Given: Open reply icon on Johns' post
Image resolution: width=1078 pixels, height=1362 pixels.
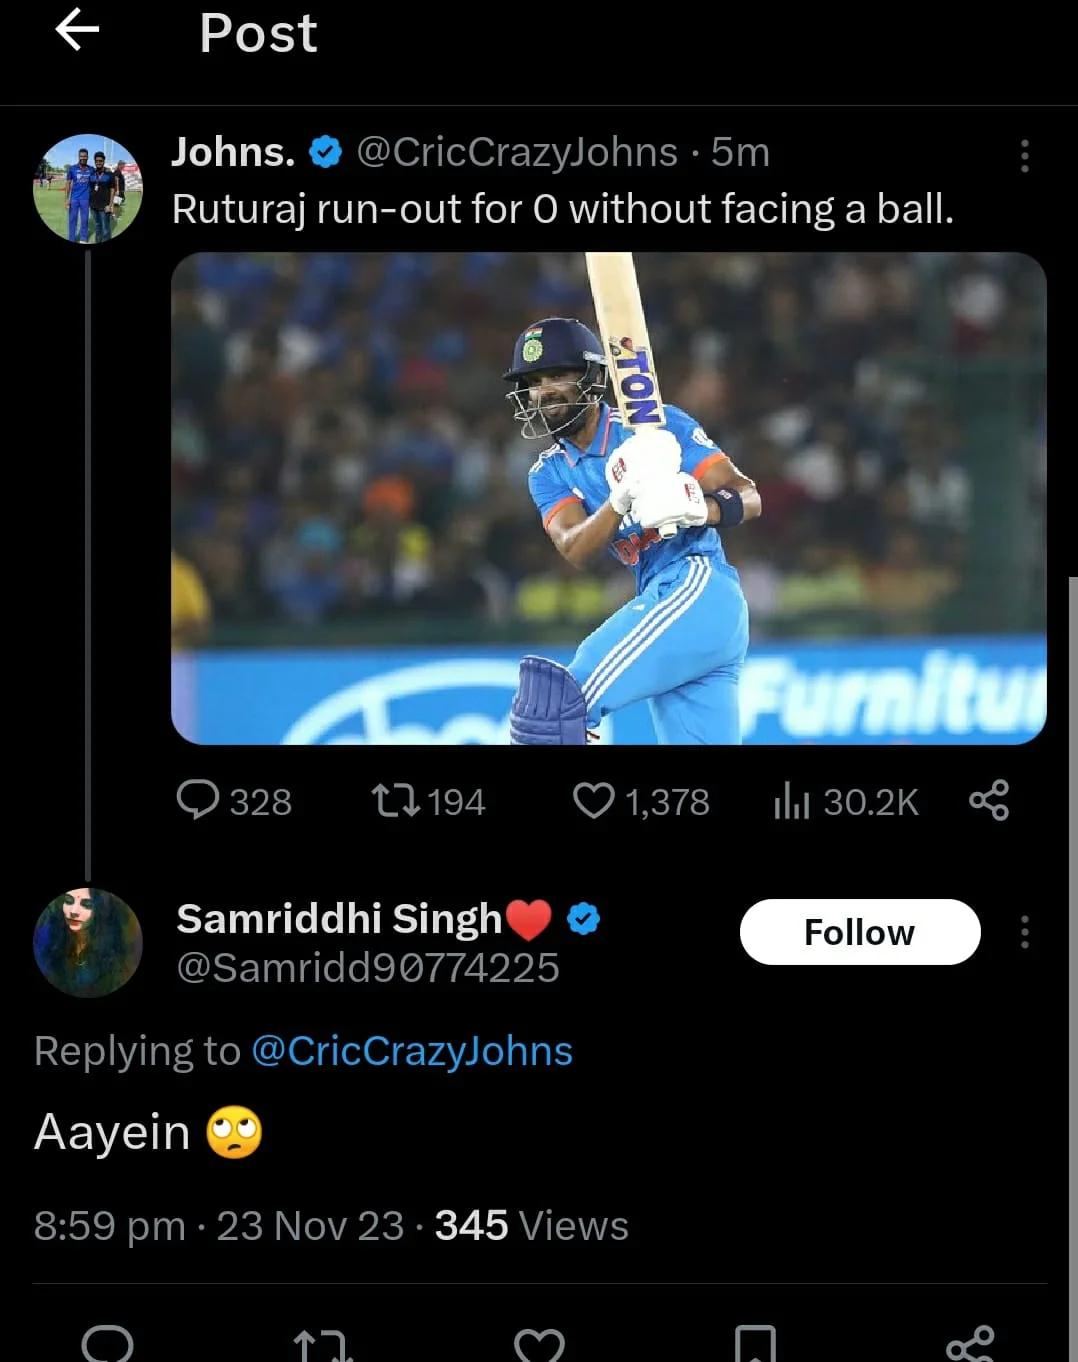Looking at the screenshot, I should coord(198,801).
